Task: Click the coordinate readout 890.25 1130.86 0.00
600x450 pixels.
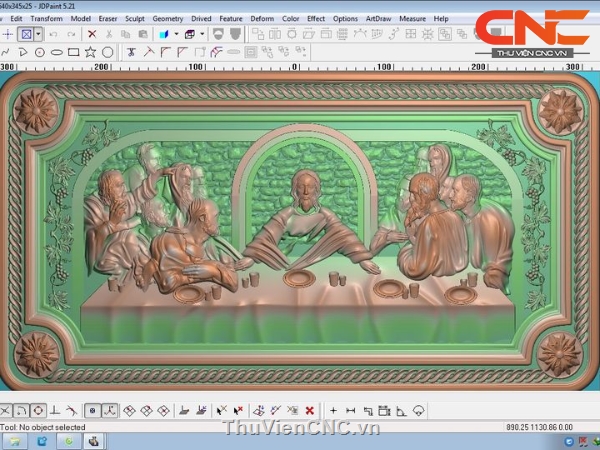Action: coord(539,427)
